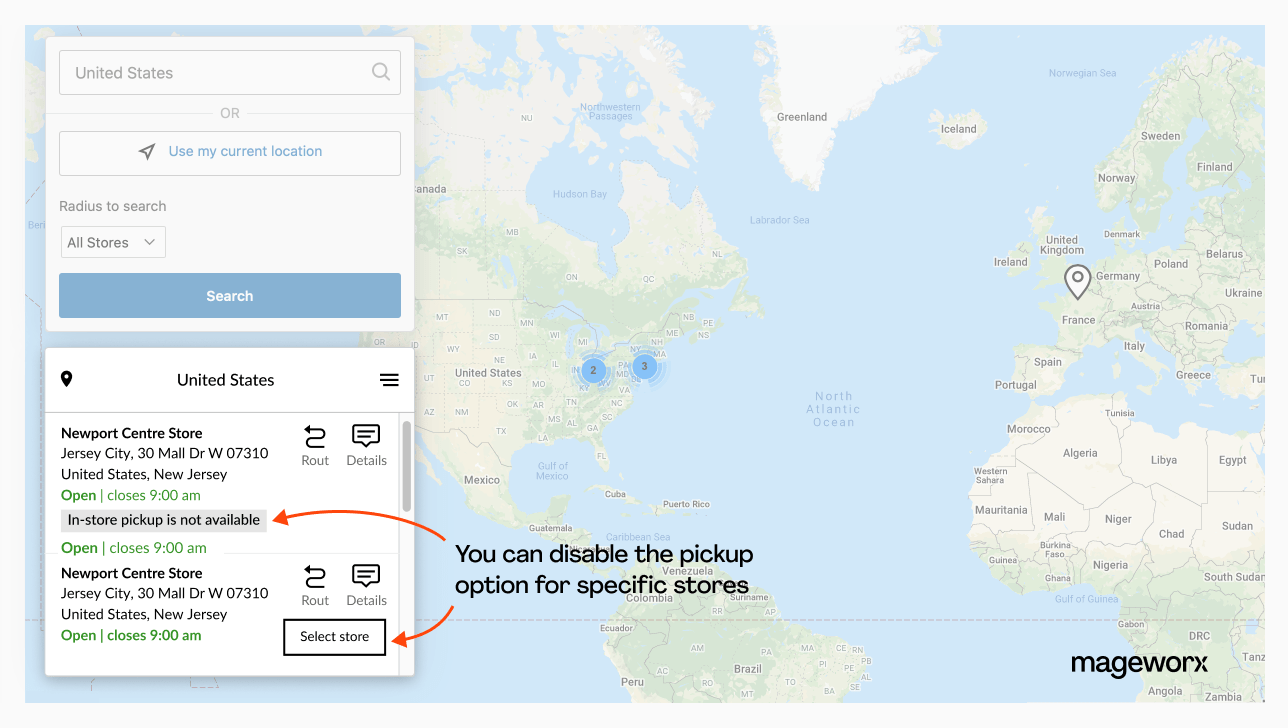Click the map pin marker over France
Screen dimensions: 1288x728
[x=1077, y=281]
